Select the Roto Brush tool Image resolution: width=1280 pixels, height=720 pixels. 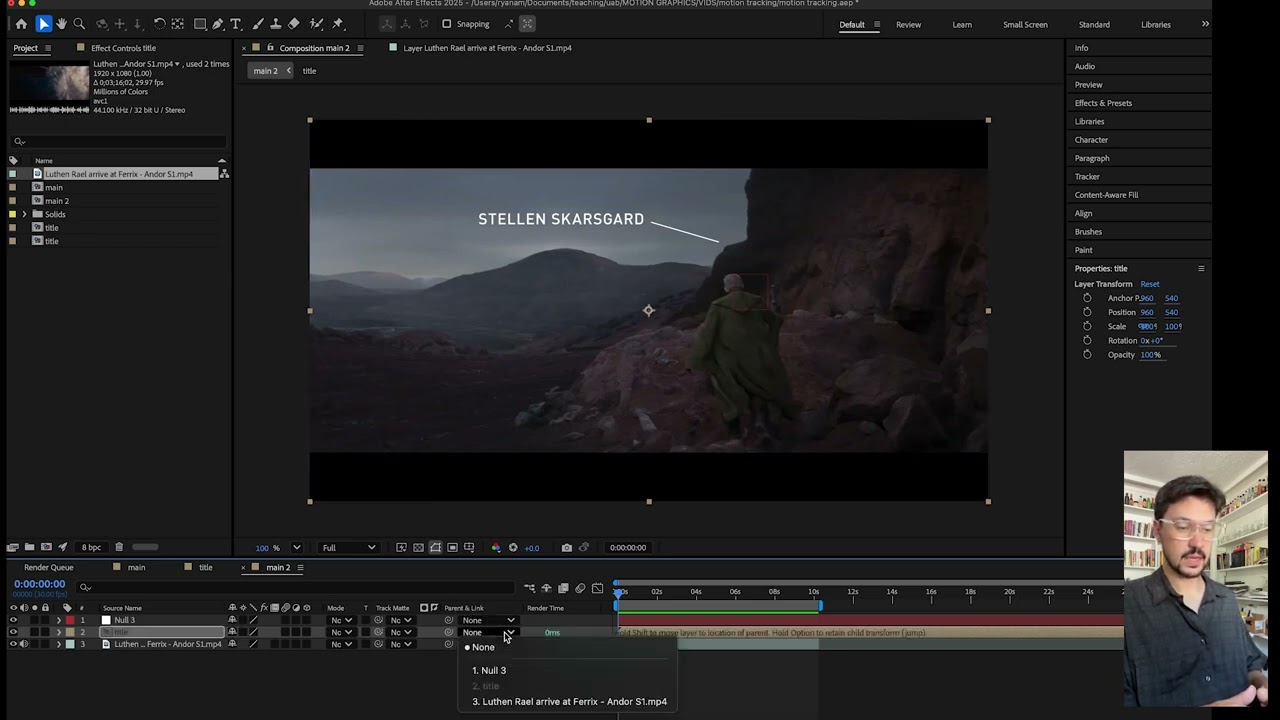(316, 24)
